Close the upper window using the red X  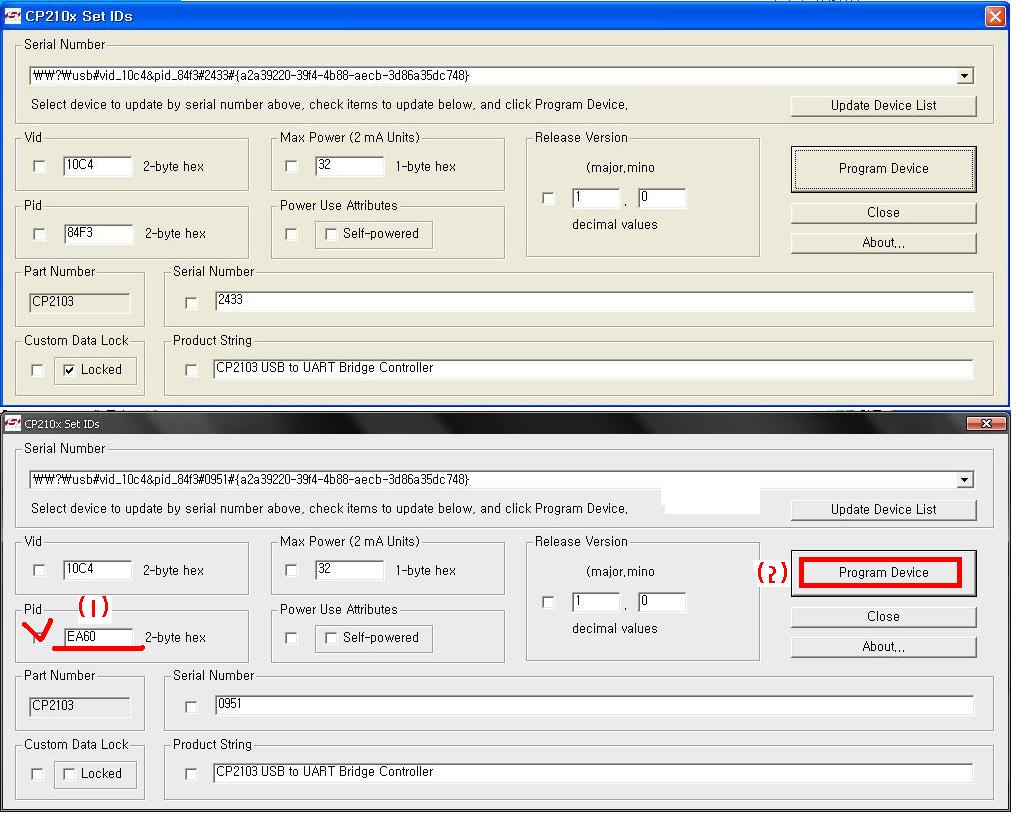coord(994,16)
